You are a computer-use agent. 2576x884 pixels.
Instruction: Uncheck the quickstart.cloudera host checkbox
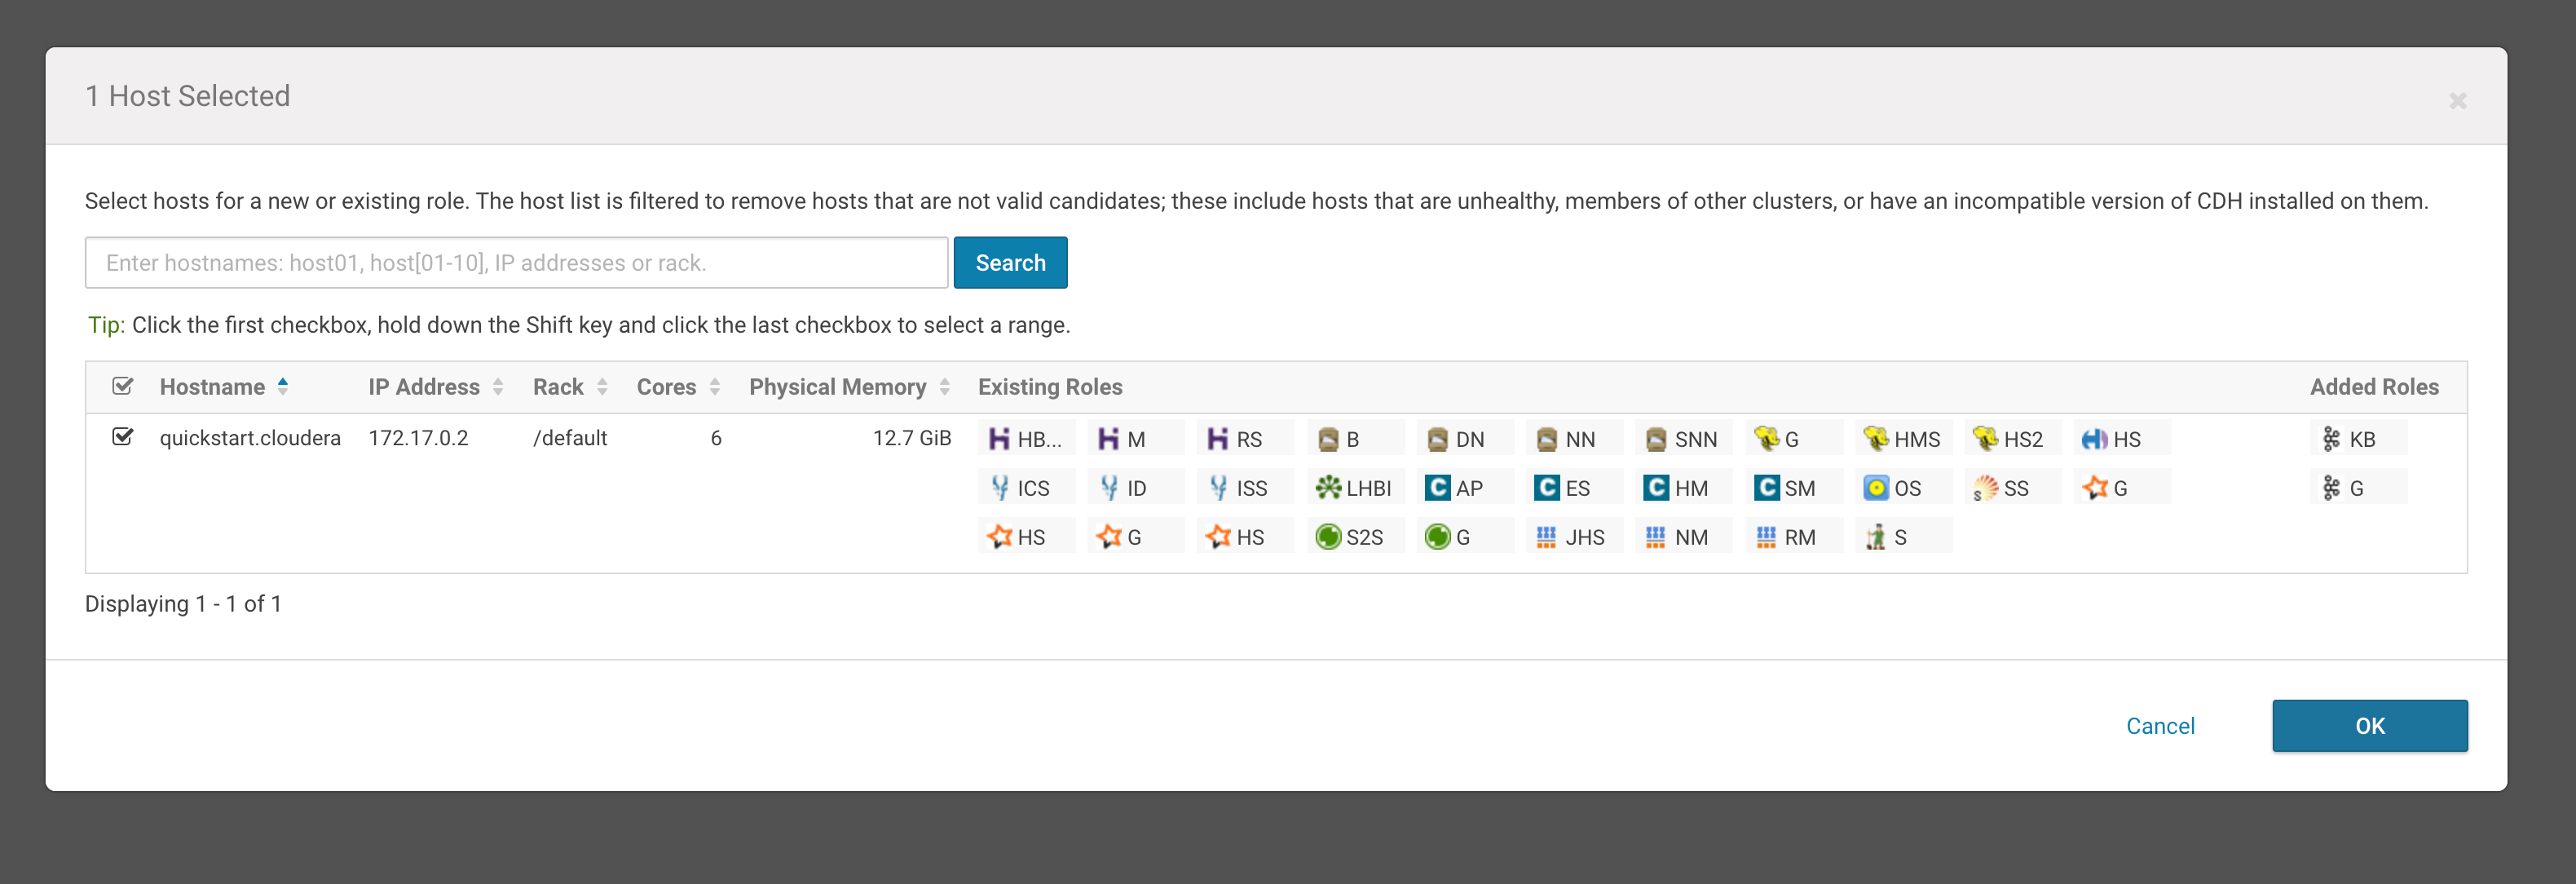tap(123, 437)
